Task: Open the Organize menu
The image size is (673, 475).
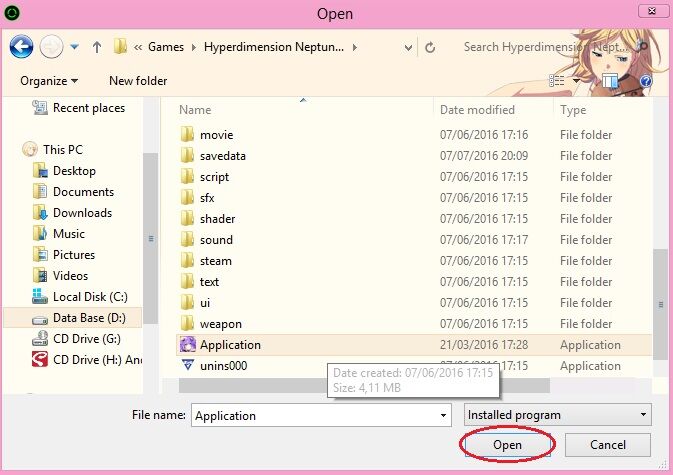Action: point(49,81)
